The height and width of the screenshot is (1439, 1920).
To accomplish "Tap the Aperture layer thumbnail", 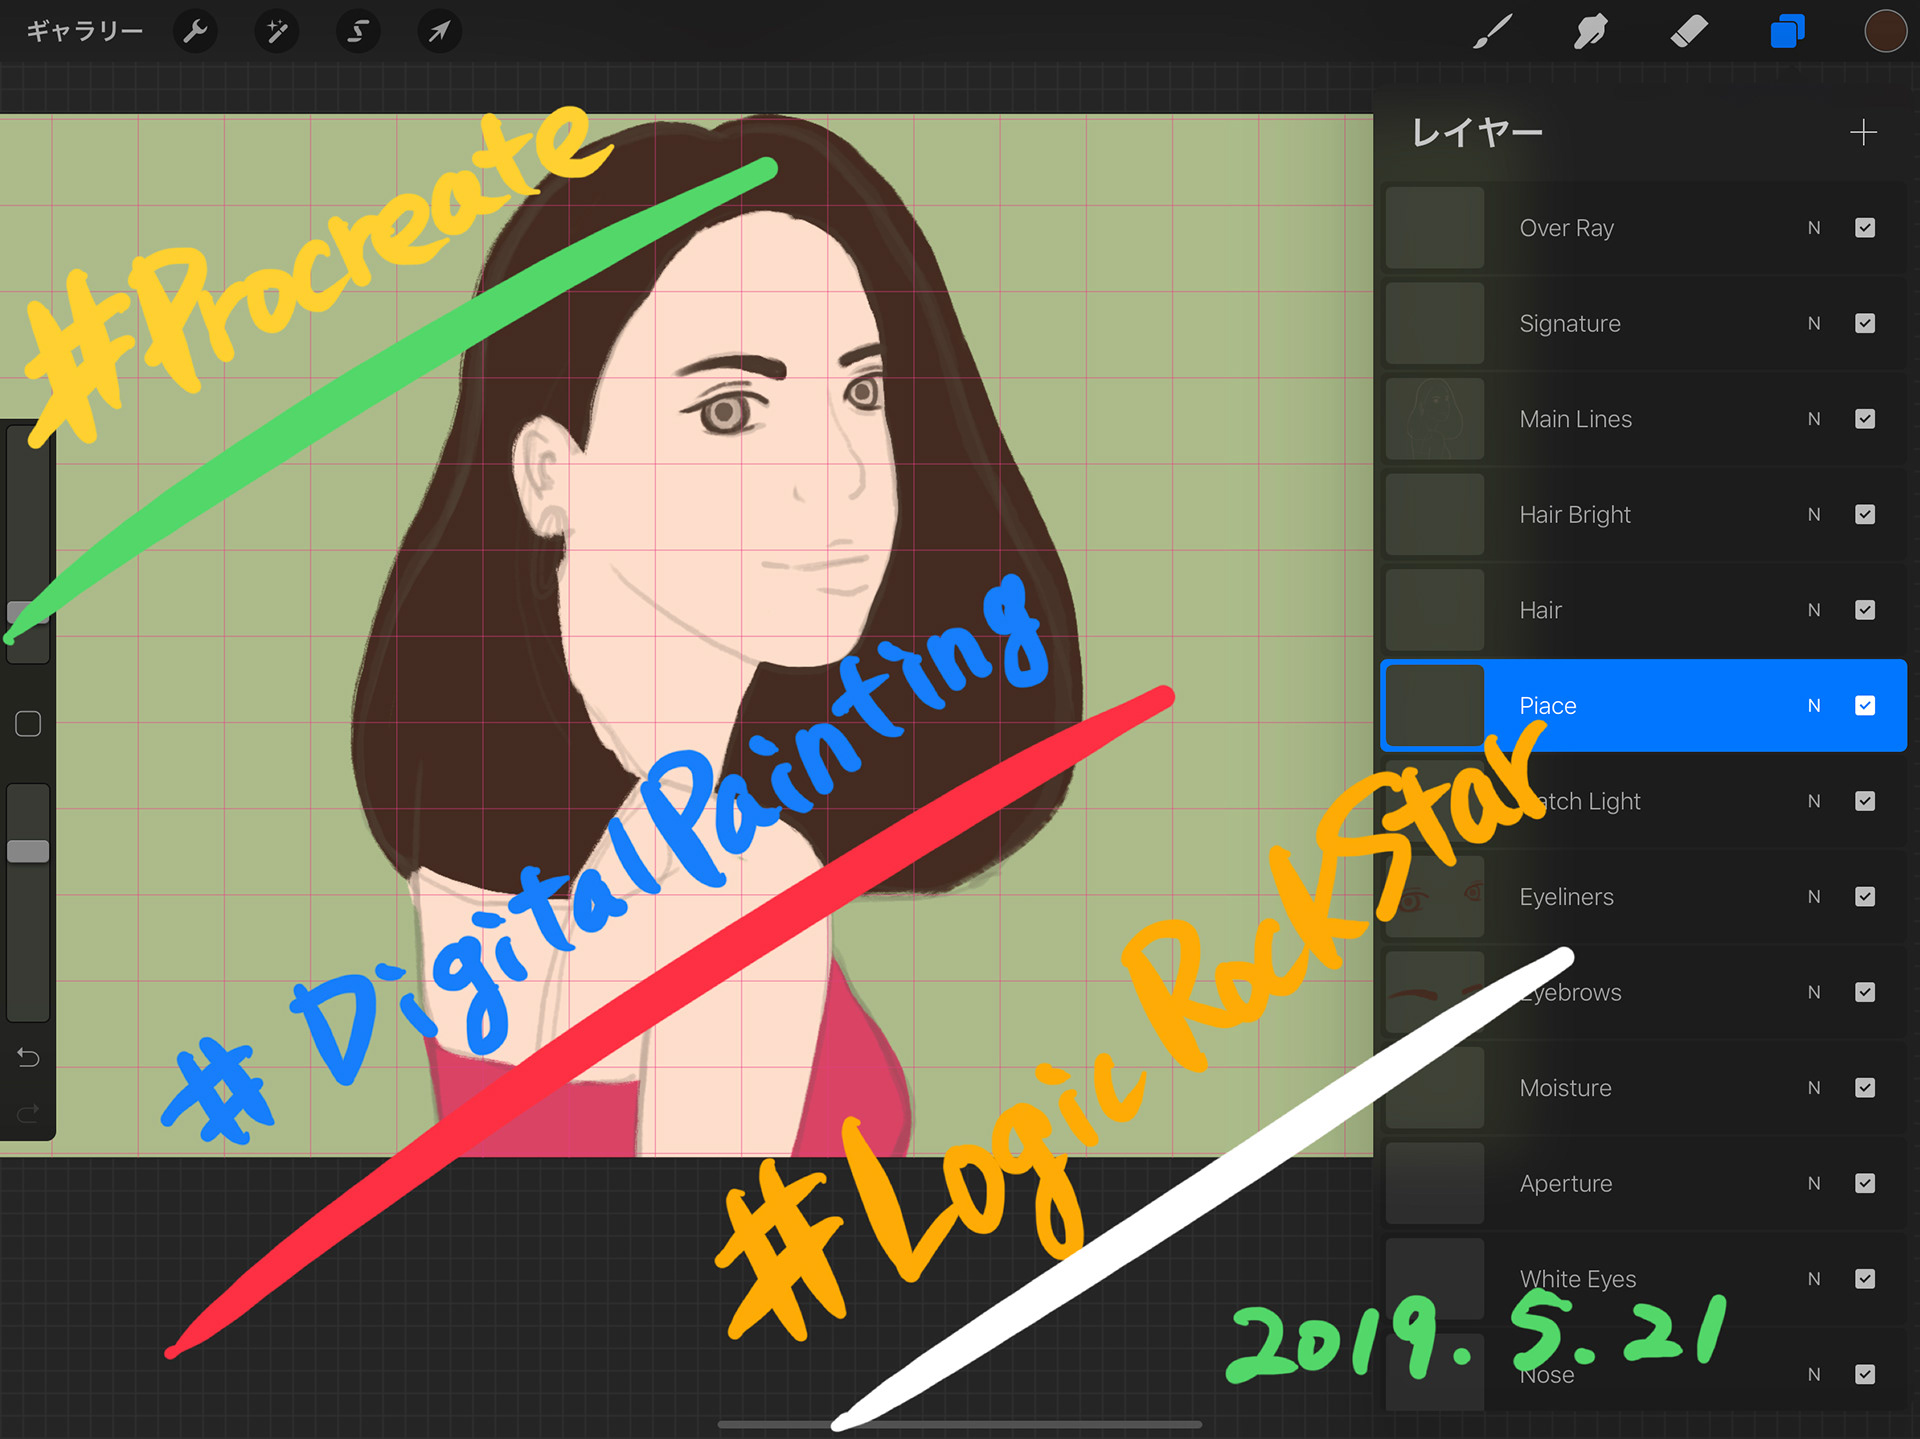I will pyautogui.click(x=1435, y=1183).
